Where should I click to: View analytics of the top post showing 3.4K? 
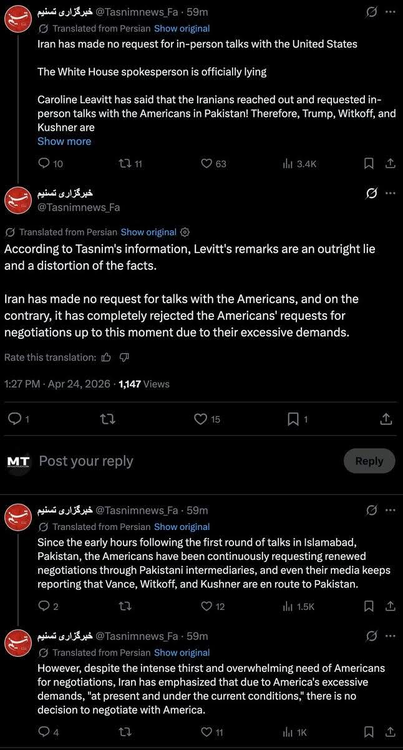[299, 164]
